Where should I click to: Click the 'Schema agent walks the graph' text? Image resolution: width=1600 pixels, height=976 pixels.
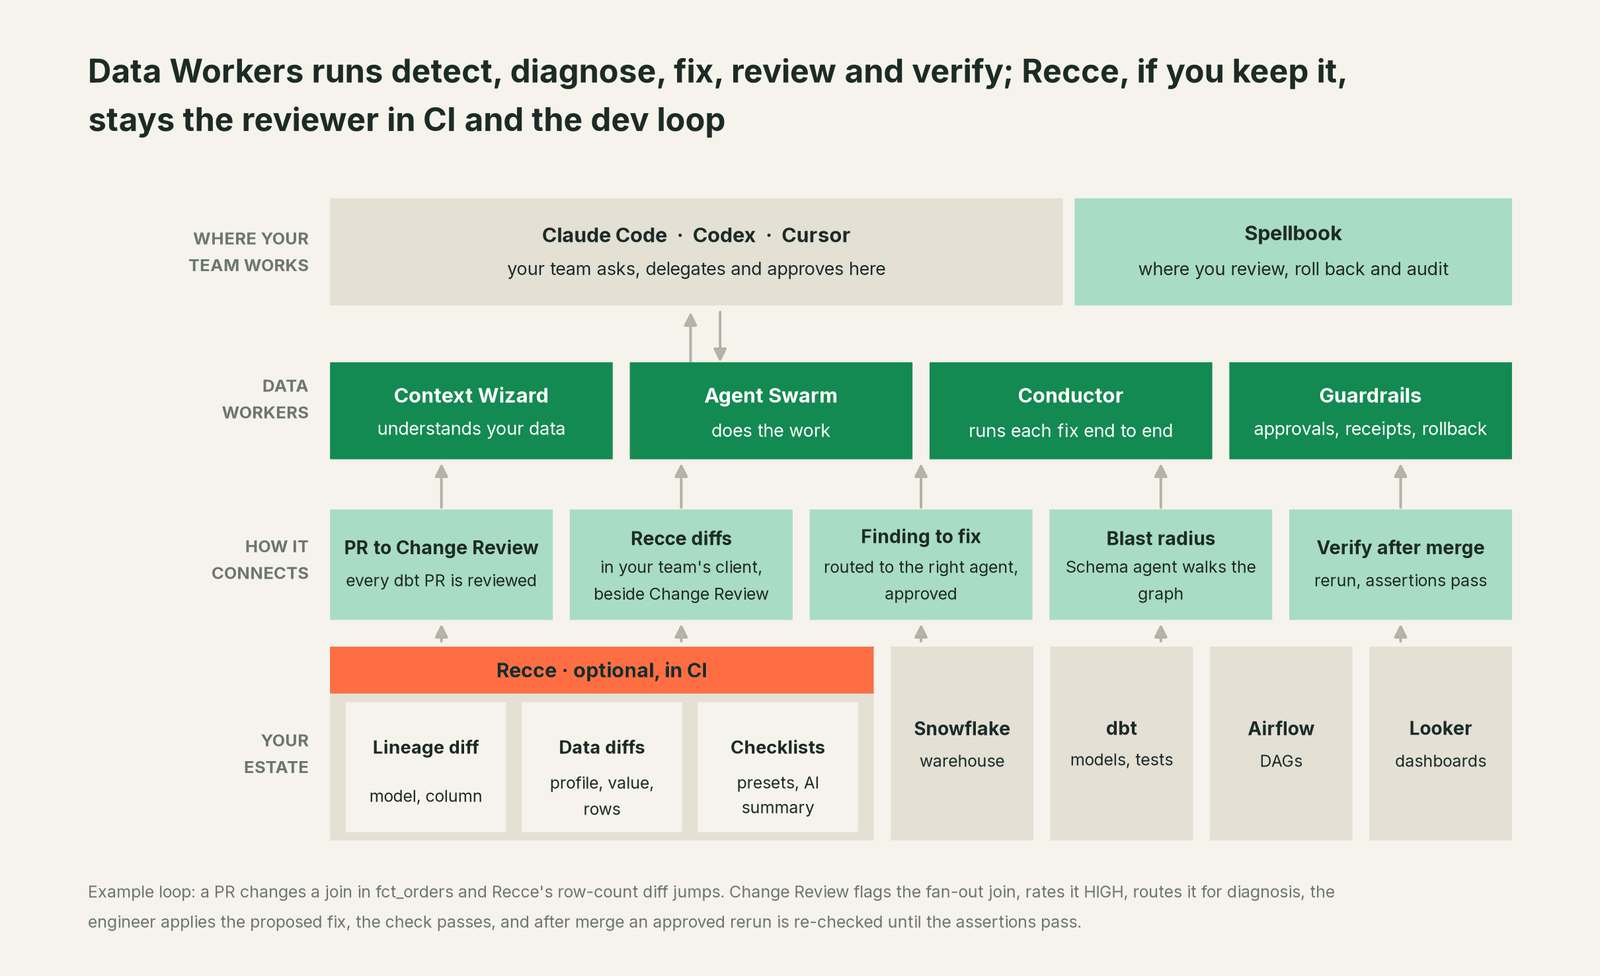(1160, 581)
